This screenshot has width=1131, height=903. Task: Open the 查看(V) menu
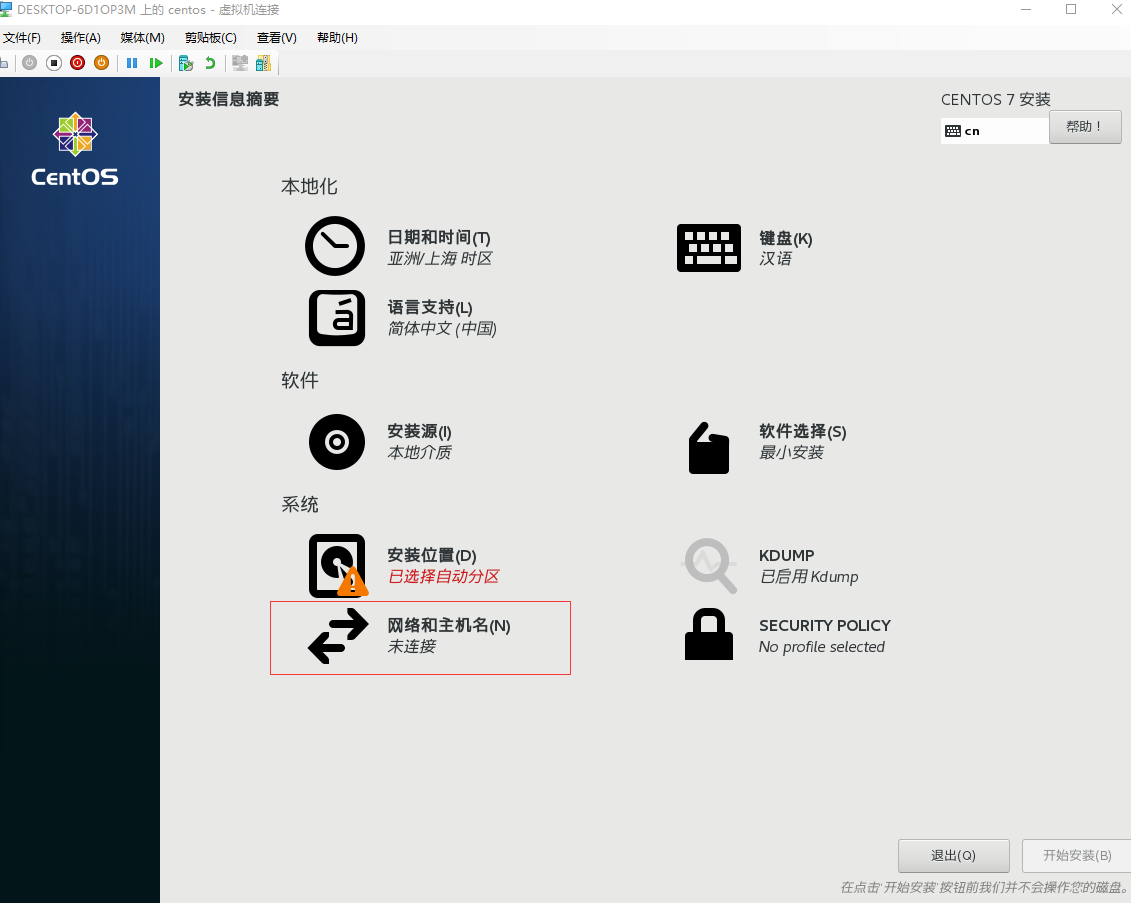coord(277,38)
